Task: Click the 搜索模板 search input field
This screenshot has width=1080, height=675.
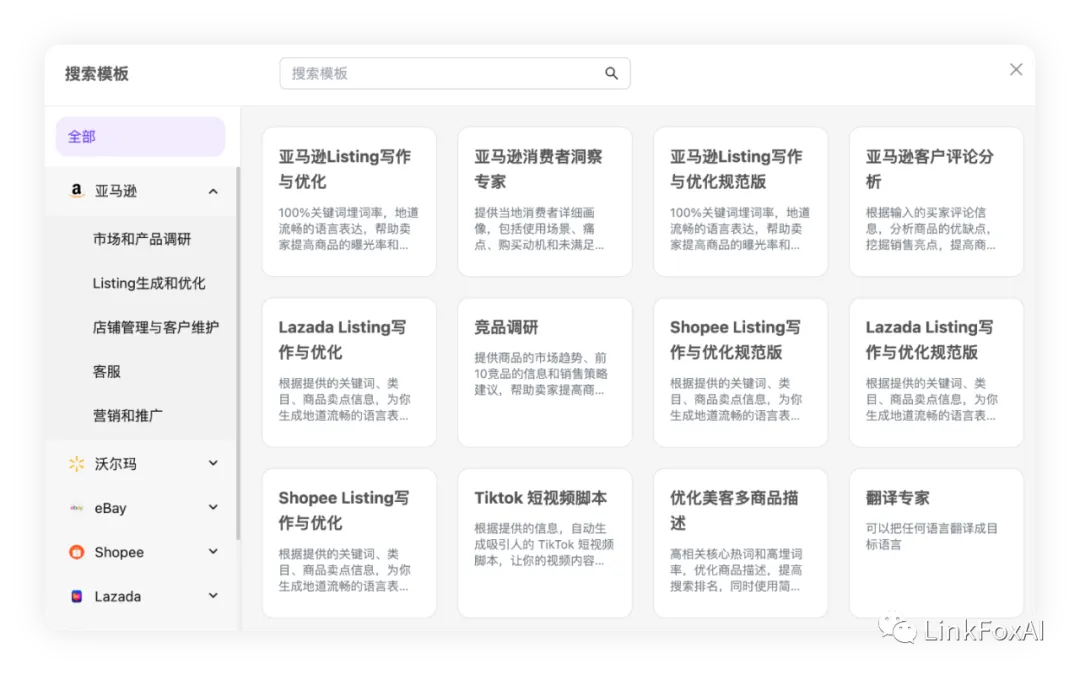Action: [455, 73]
